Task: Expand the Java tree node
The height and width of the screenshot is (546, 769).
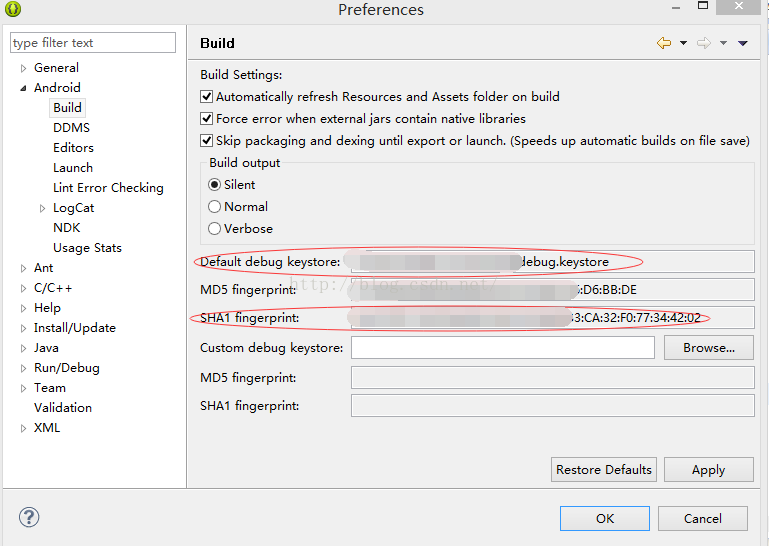Action: [23, 349]
